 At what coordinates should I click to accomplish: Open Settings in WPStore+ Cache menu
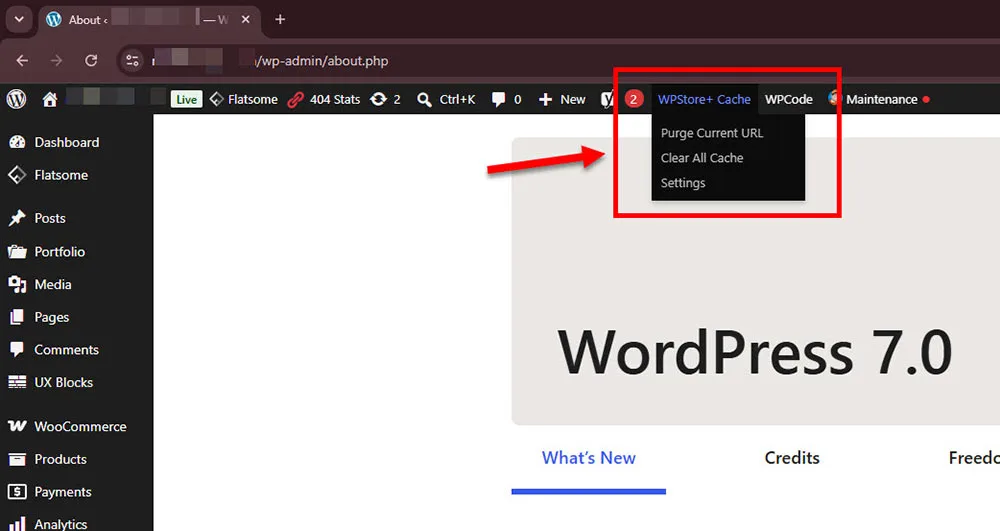683,183
